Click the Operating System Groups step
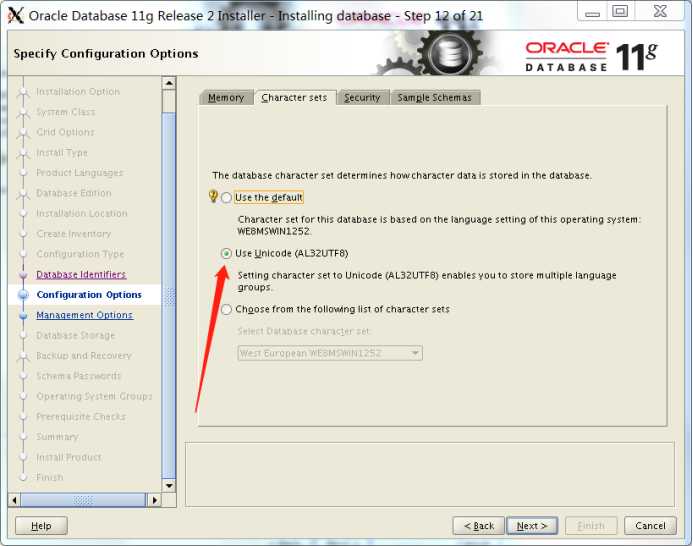Viewport: 693px width, 546px height. coord(94,397)
